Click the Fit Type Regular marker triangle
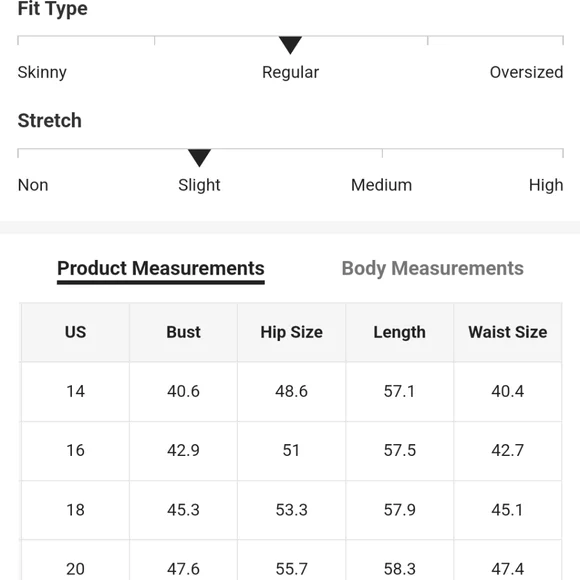This screenshot has height=580, width=580. (290, 45)
